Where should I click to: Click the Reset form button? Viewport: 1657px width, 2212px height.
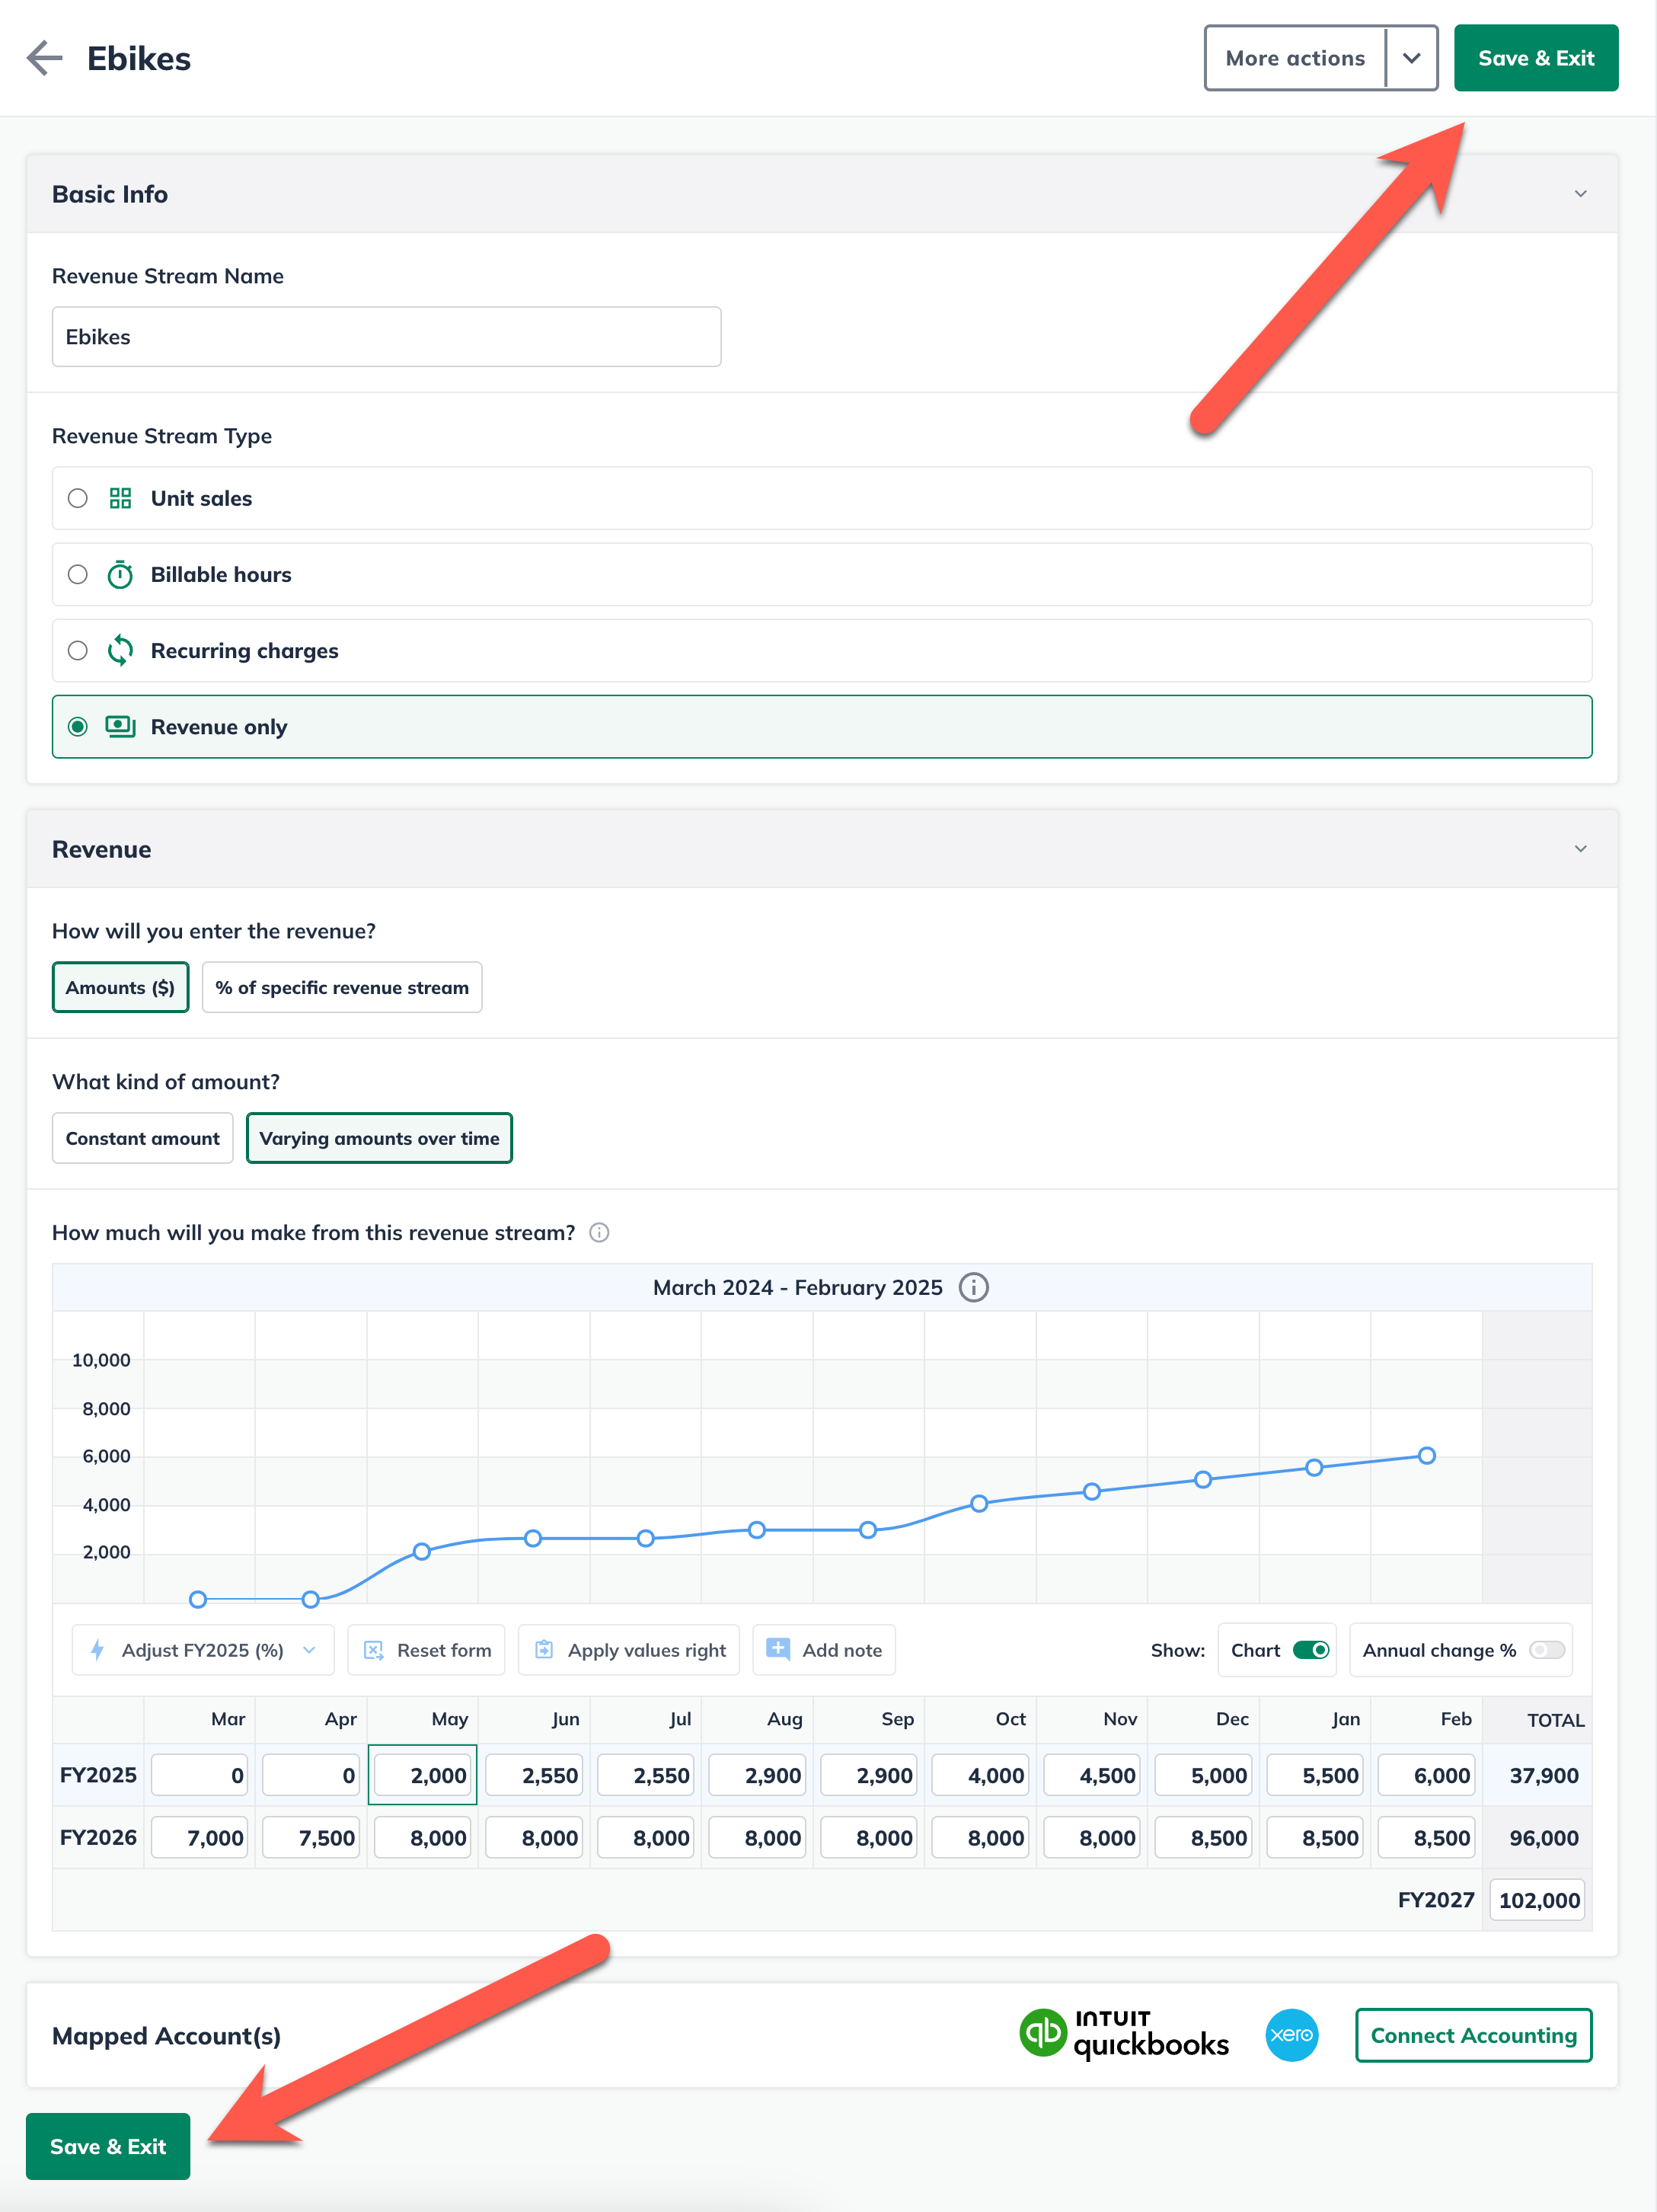426,1651
